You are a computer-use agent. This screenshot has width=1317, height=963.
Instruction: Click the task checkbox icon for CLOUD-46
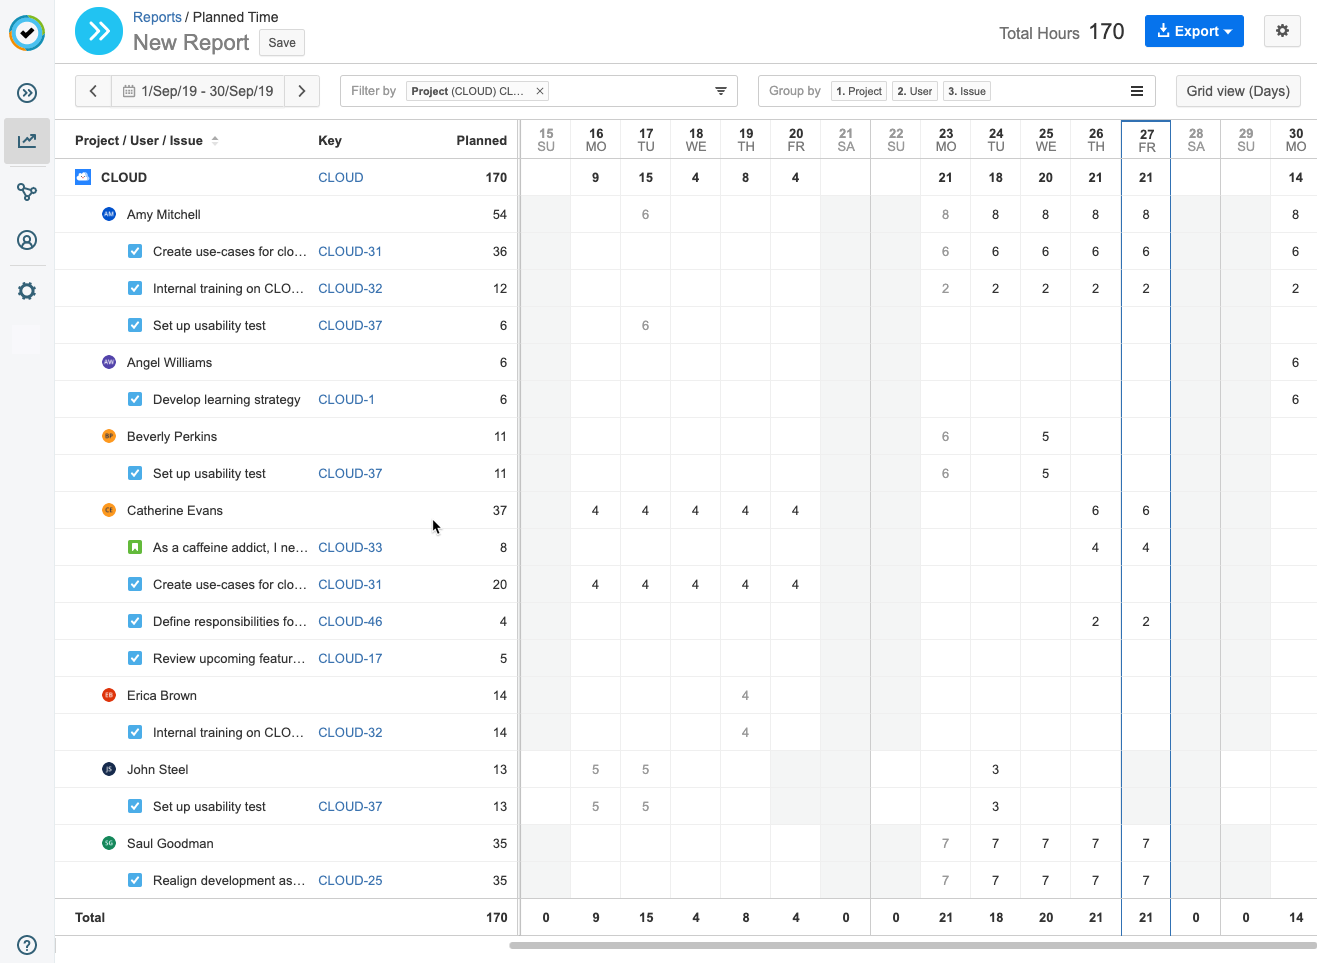(x=135, y=621)
